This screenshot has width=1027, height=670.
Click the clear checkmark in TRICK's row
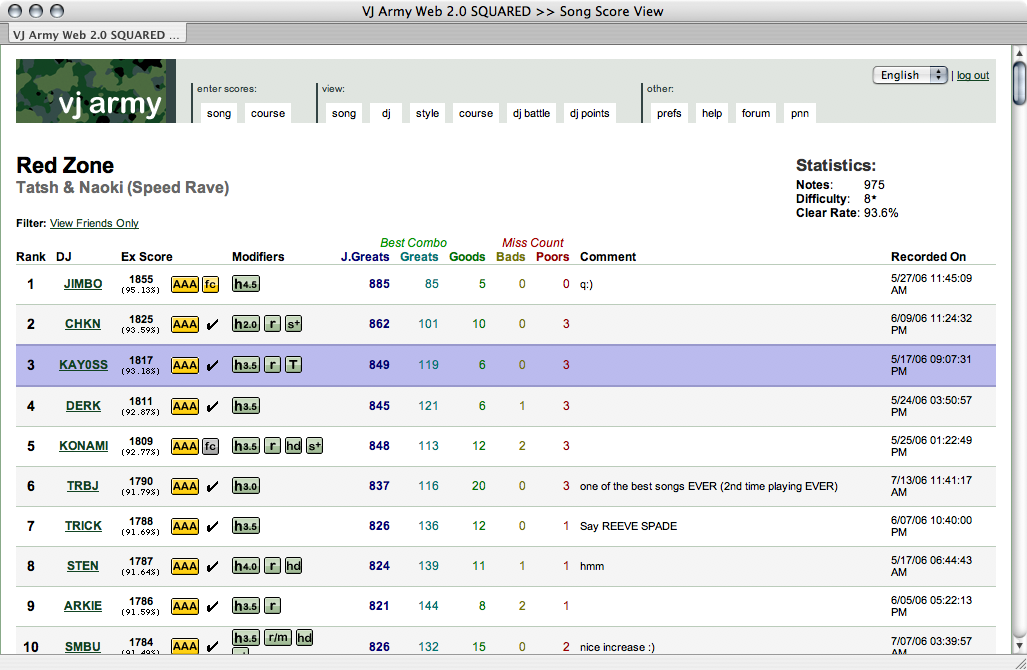212,526
